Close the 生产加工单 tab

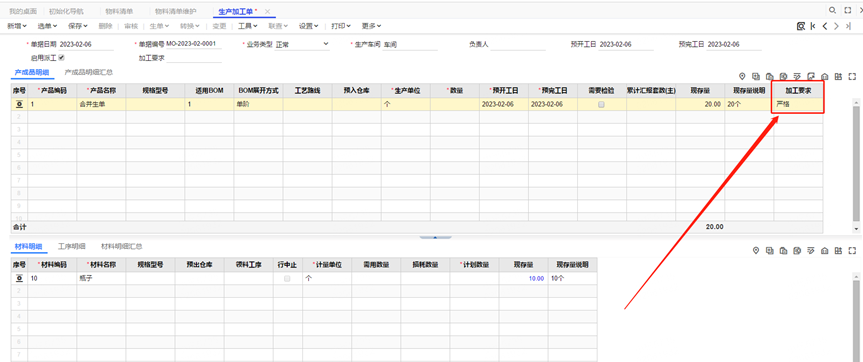[267, 12]
